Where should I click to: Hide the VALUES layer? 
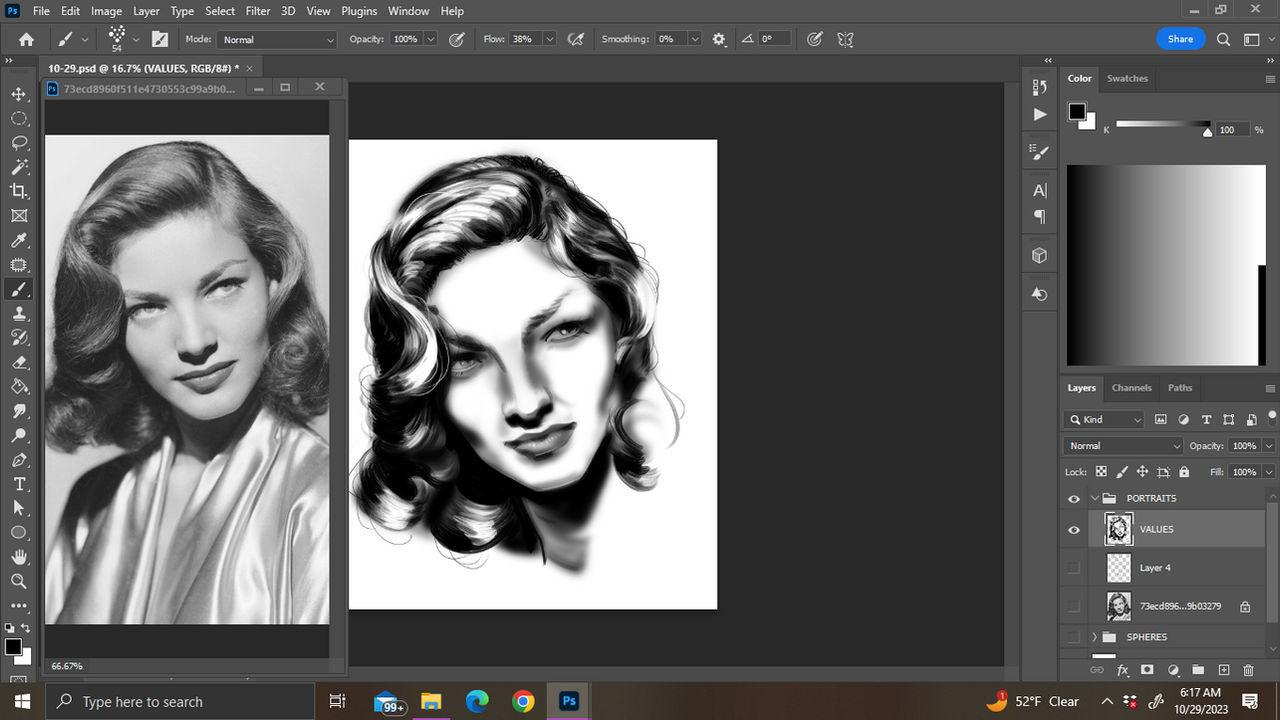coord(1074,529)
